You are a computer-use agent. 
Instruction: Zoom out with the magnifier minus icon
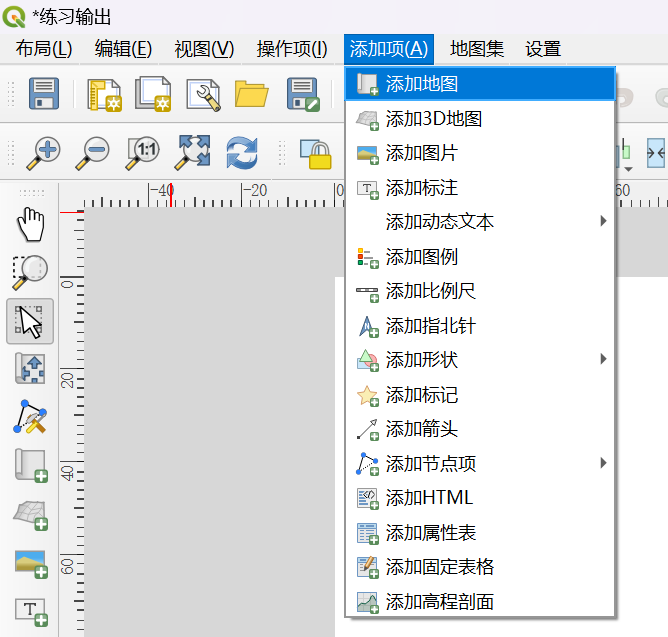click(x=92, y=153)
